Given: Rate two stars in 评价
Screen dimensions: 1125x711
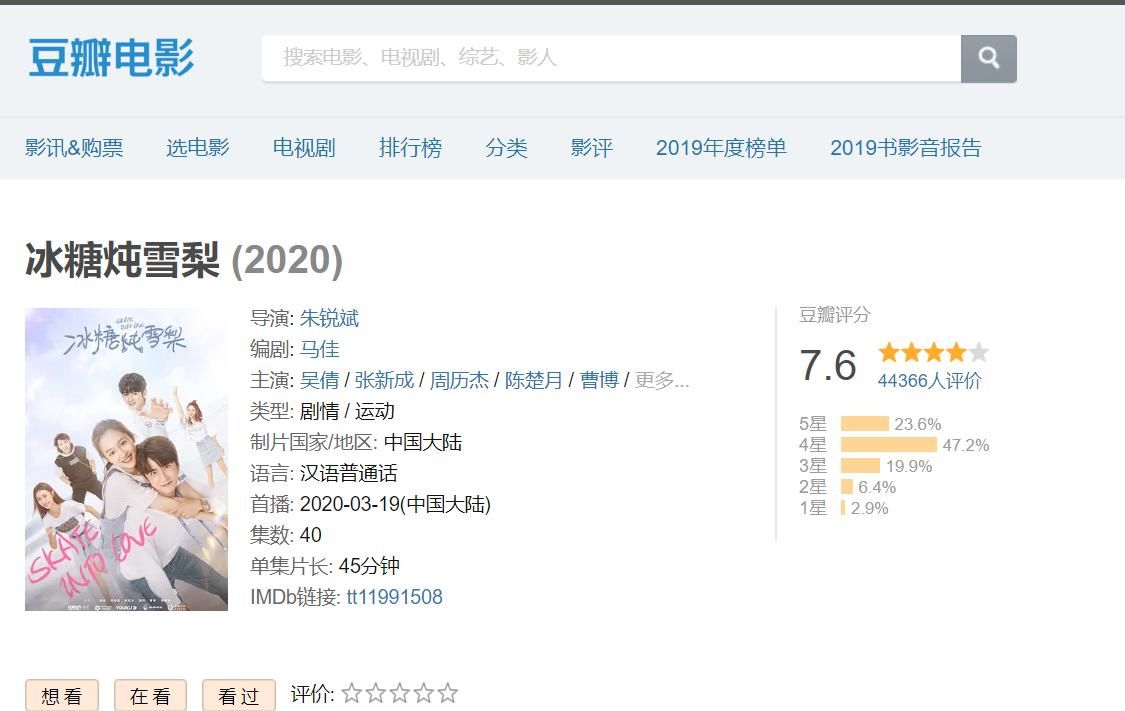Looking at the screenshot, I should click(x=376, y=694).
